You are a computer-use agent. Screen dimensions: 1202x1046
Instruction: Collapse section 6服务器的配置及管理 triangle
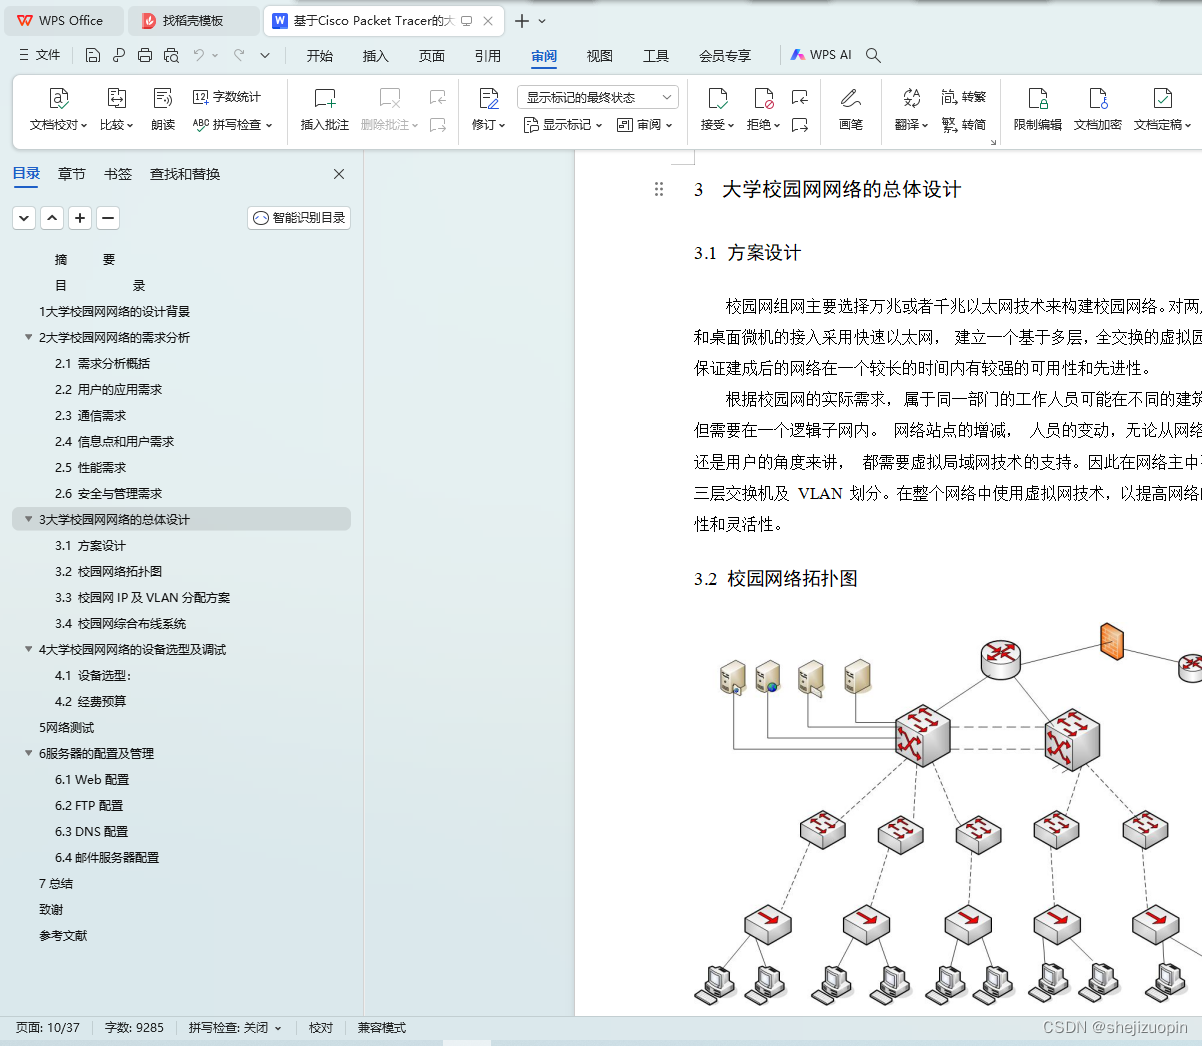pyautogui.click(x=28, y=753)
